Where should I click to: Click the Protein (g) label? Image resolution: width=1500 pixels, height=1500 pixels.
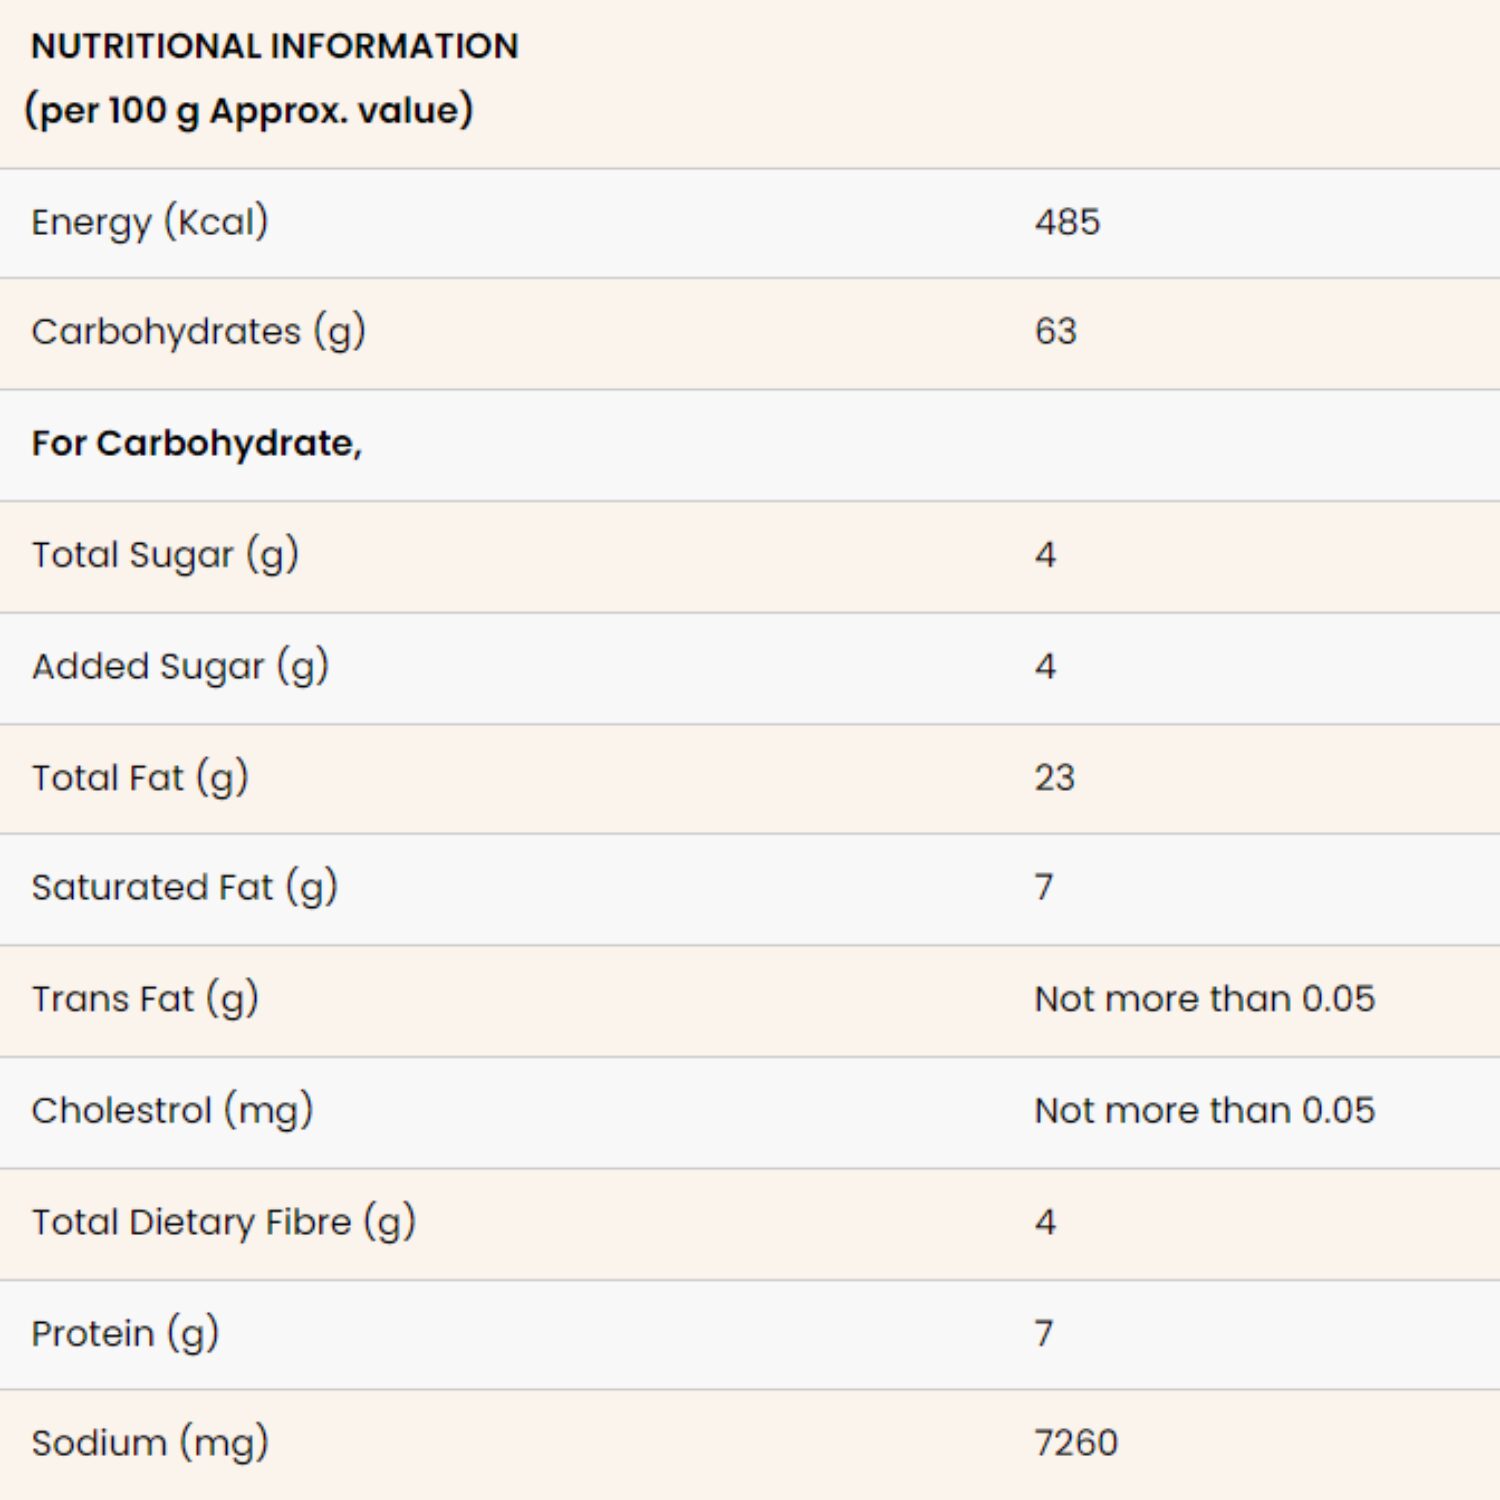[125, 1333]
